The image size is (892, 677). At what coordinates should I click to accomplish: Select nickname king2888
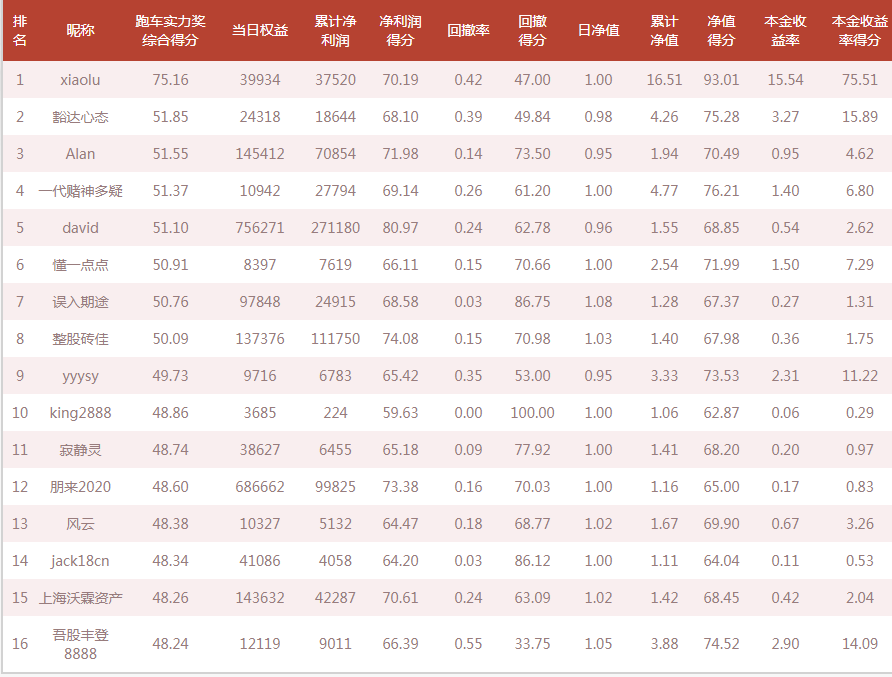pos(80,413)
